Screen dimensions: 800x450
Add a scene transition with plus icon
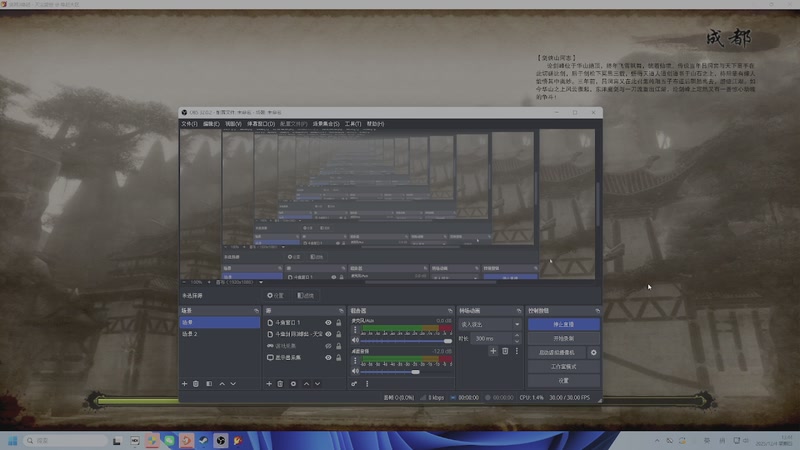pos(493,351)
